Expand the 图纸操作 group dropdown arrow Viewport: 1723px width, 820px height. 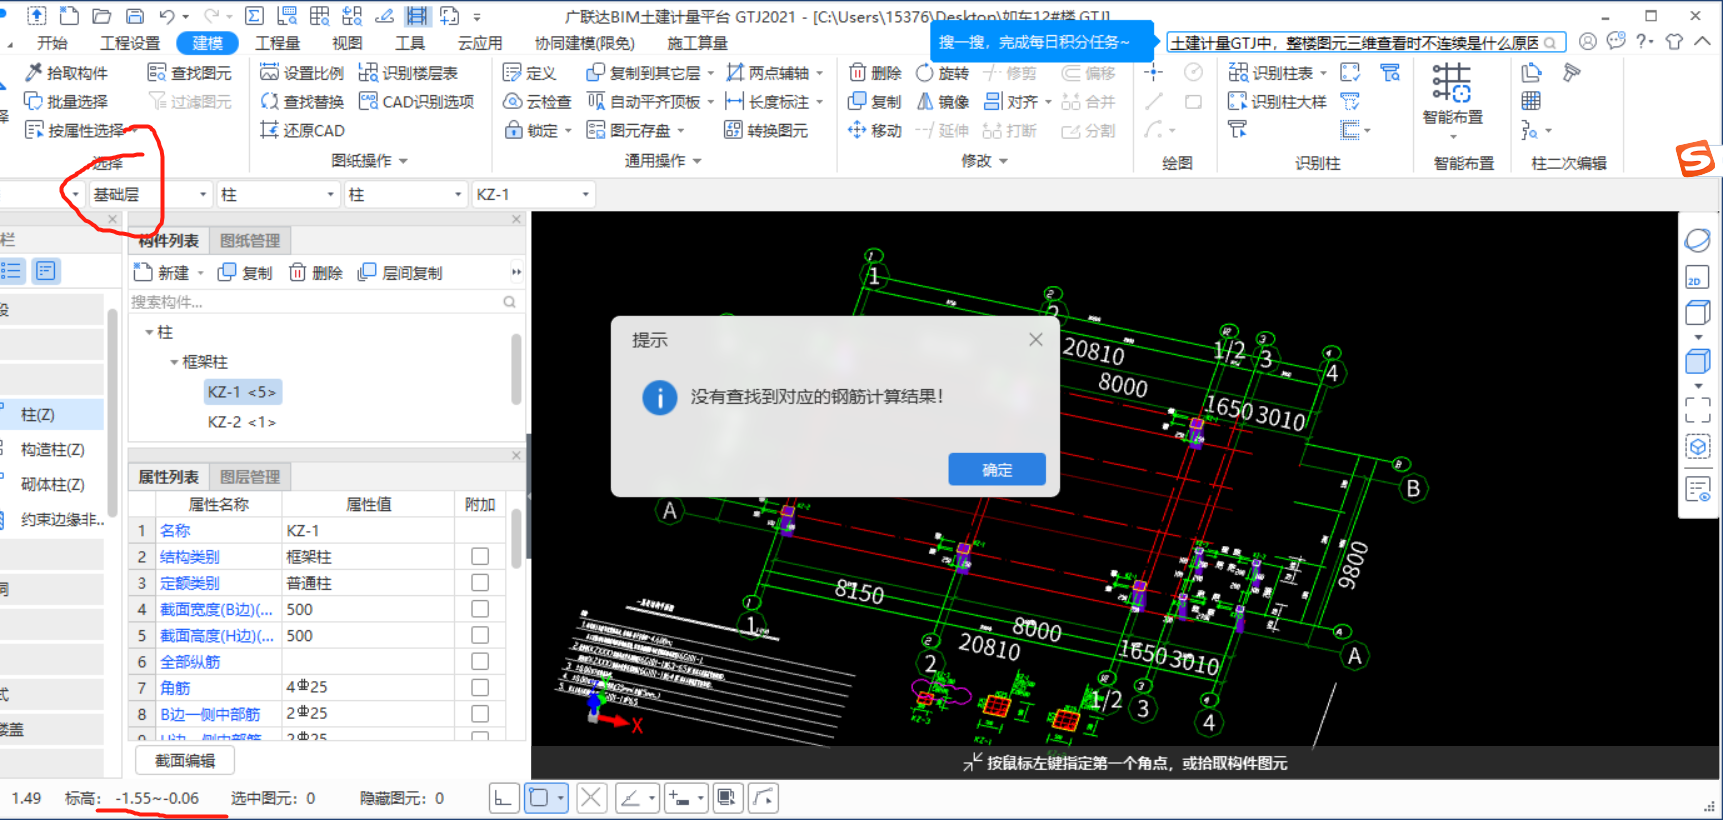[x=404, y=161]
